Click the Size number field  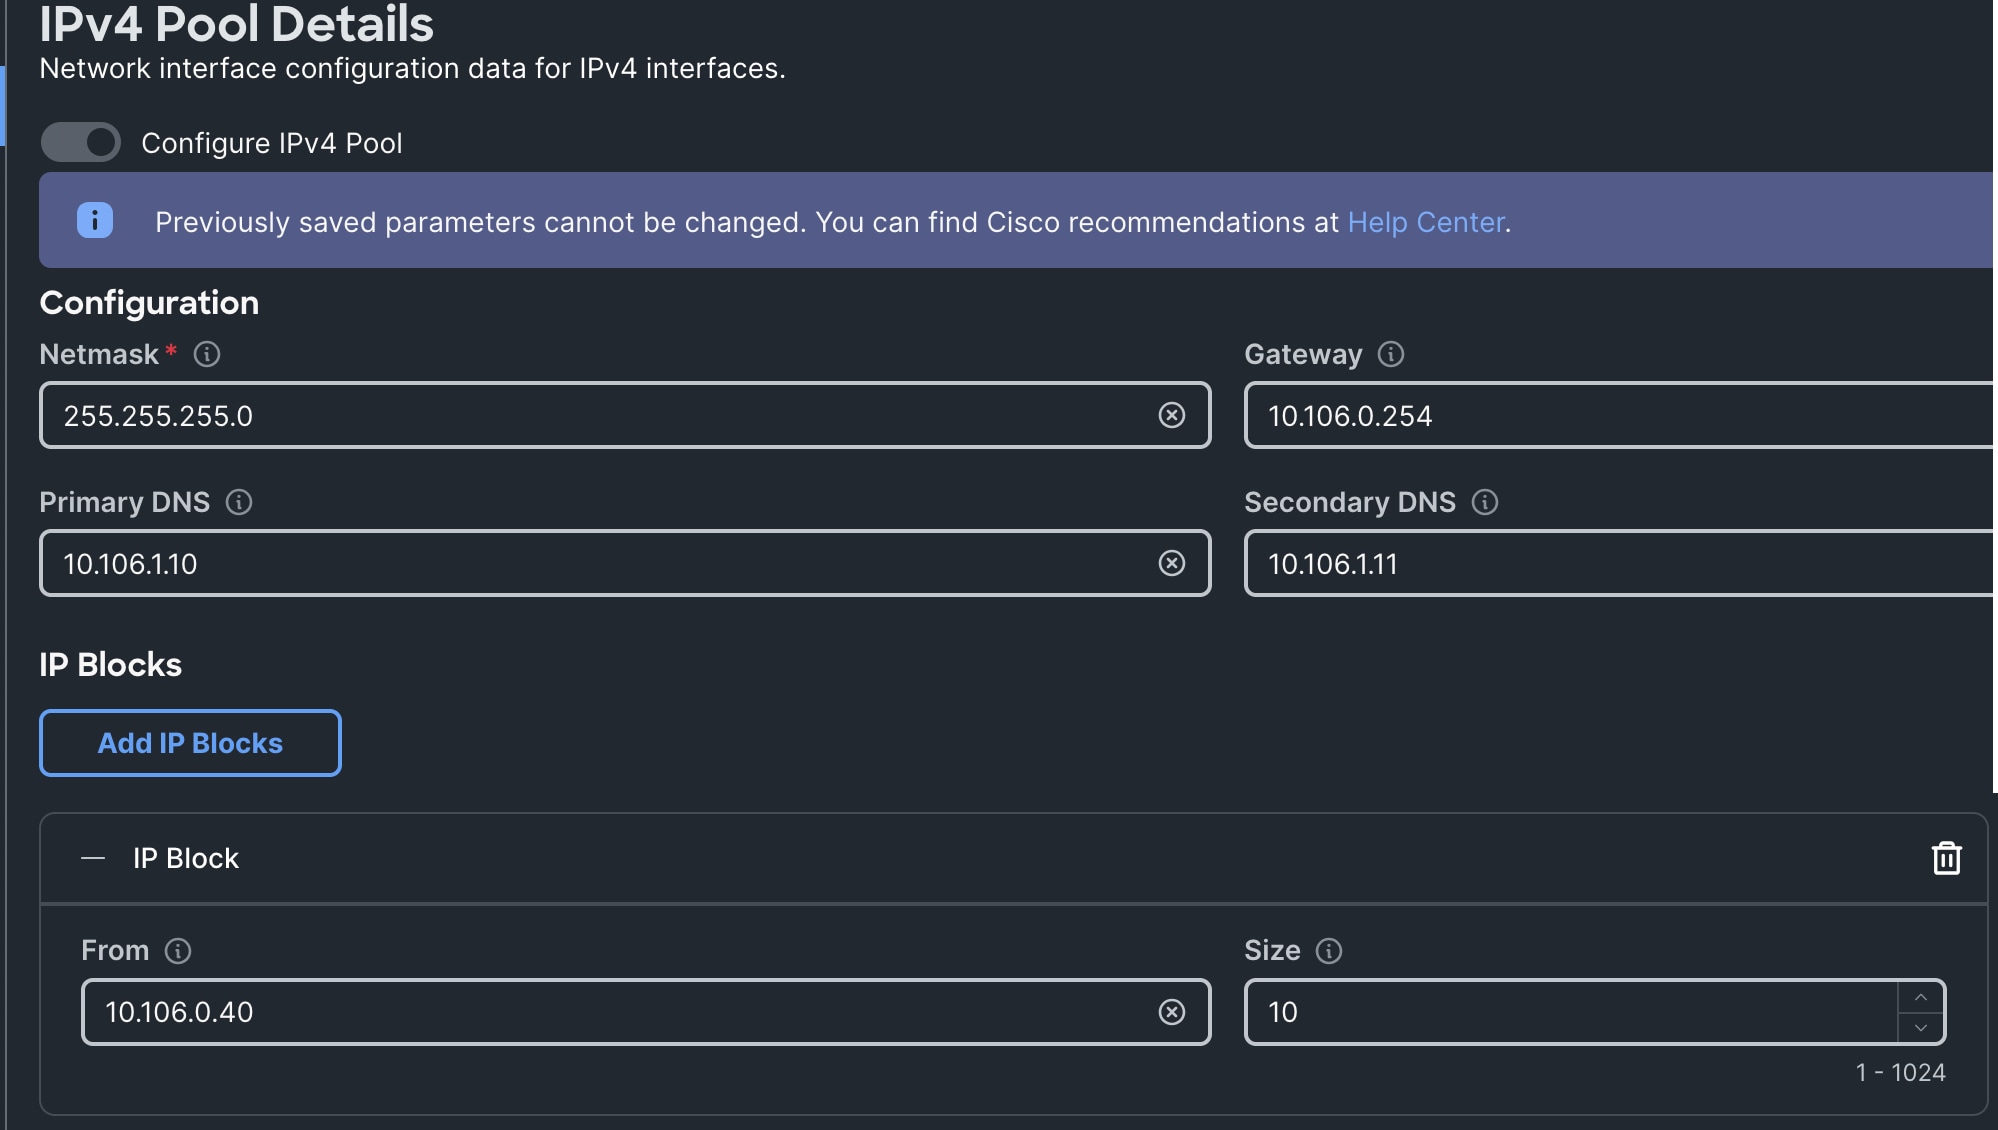[1570, 1012]
